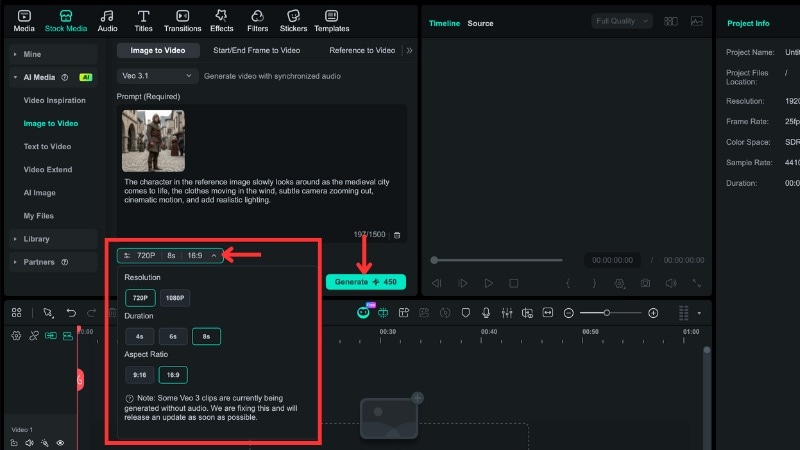Open the Veo 3.1 model dropdown
The image size is (800, 450).
[x=157, y=76]
